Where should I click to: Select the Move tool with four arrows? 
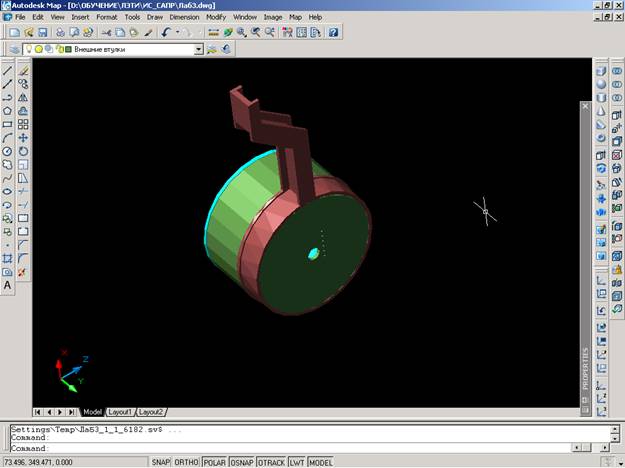point(23,138)
